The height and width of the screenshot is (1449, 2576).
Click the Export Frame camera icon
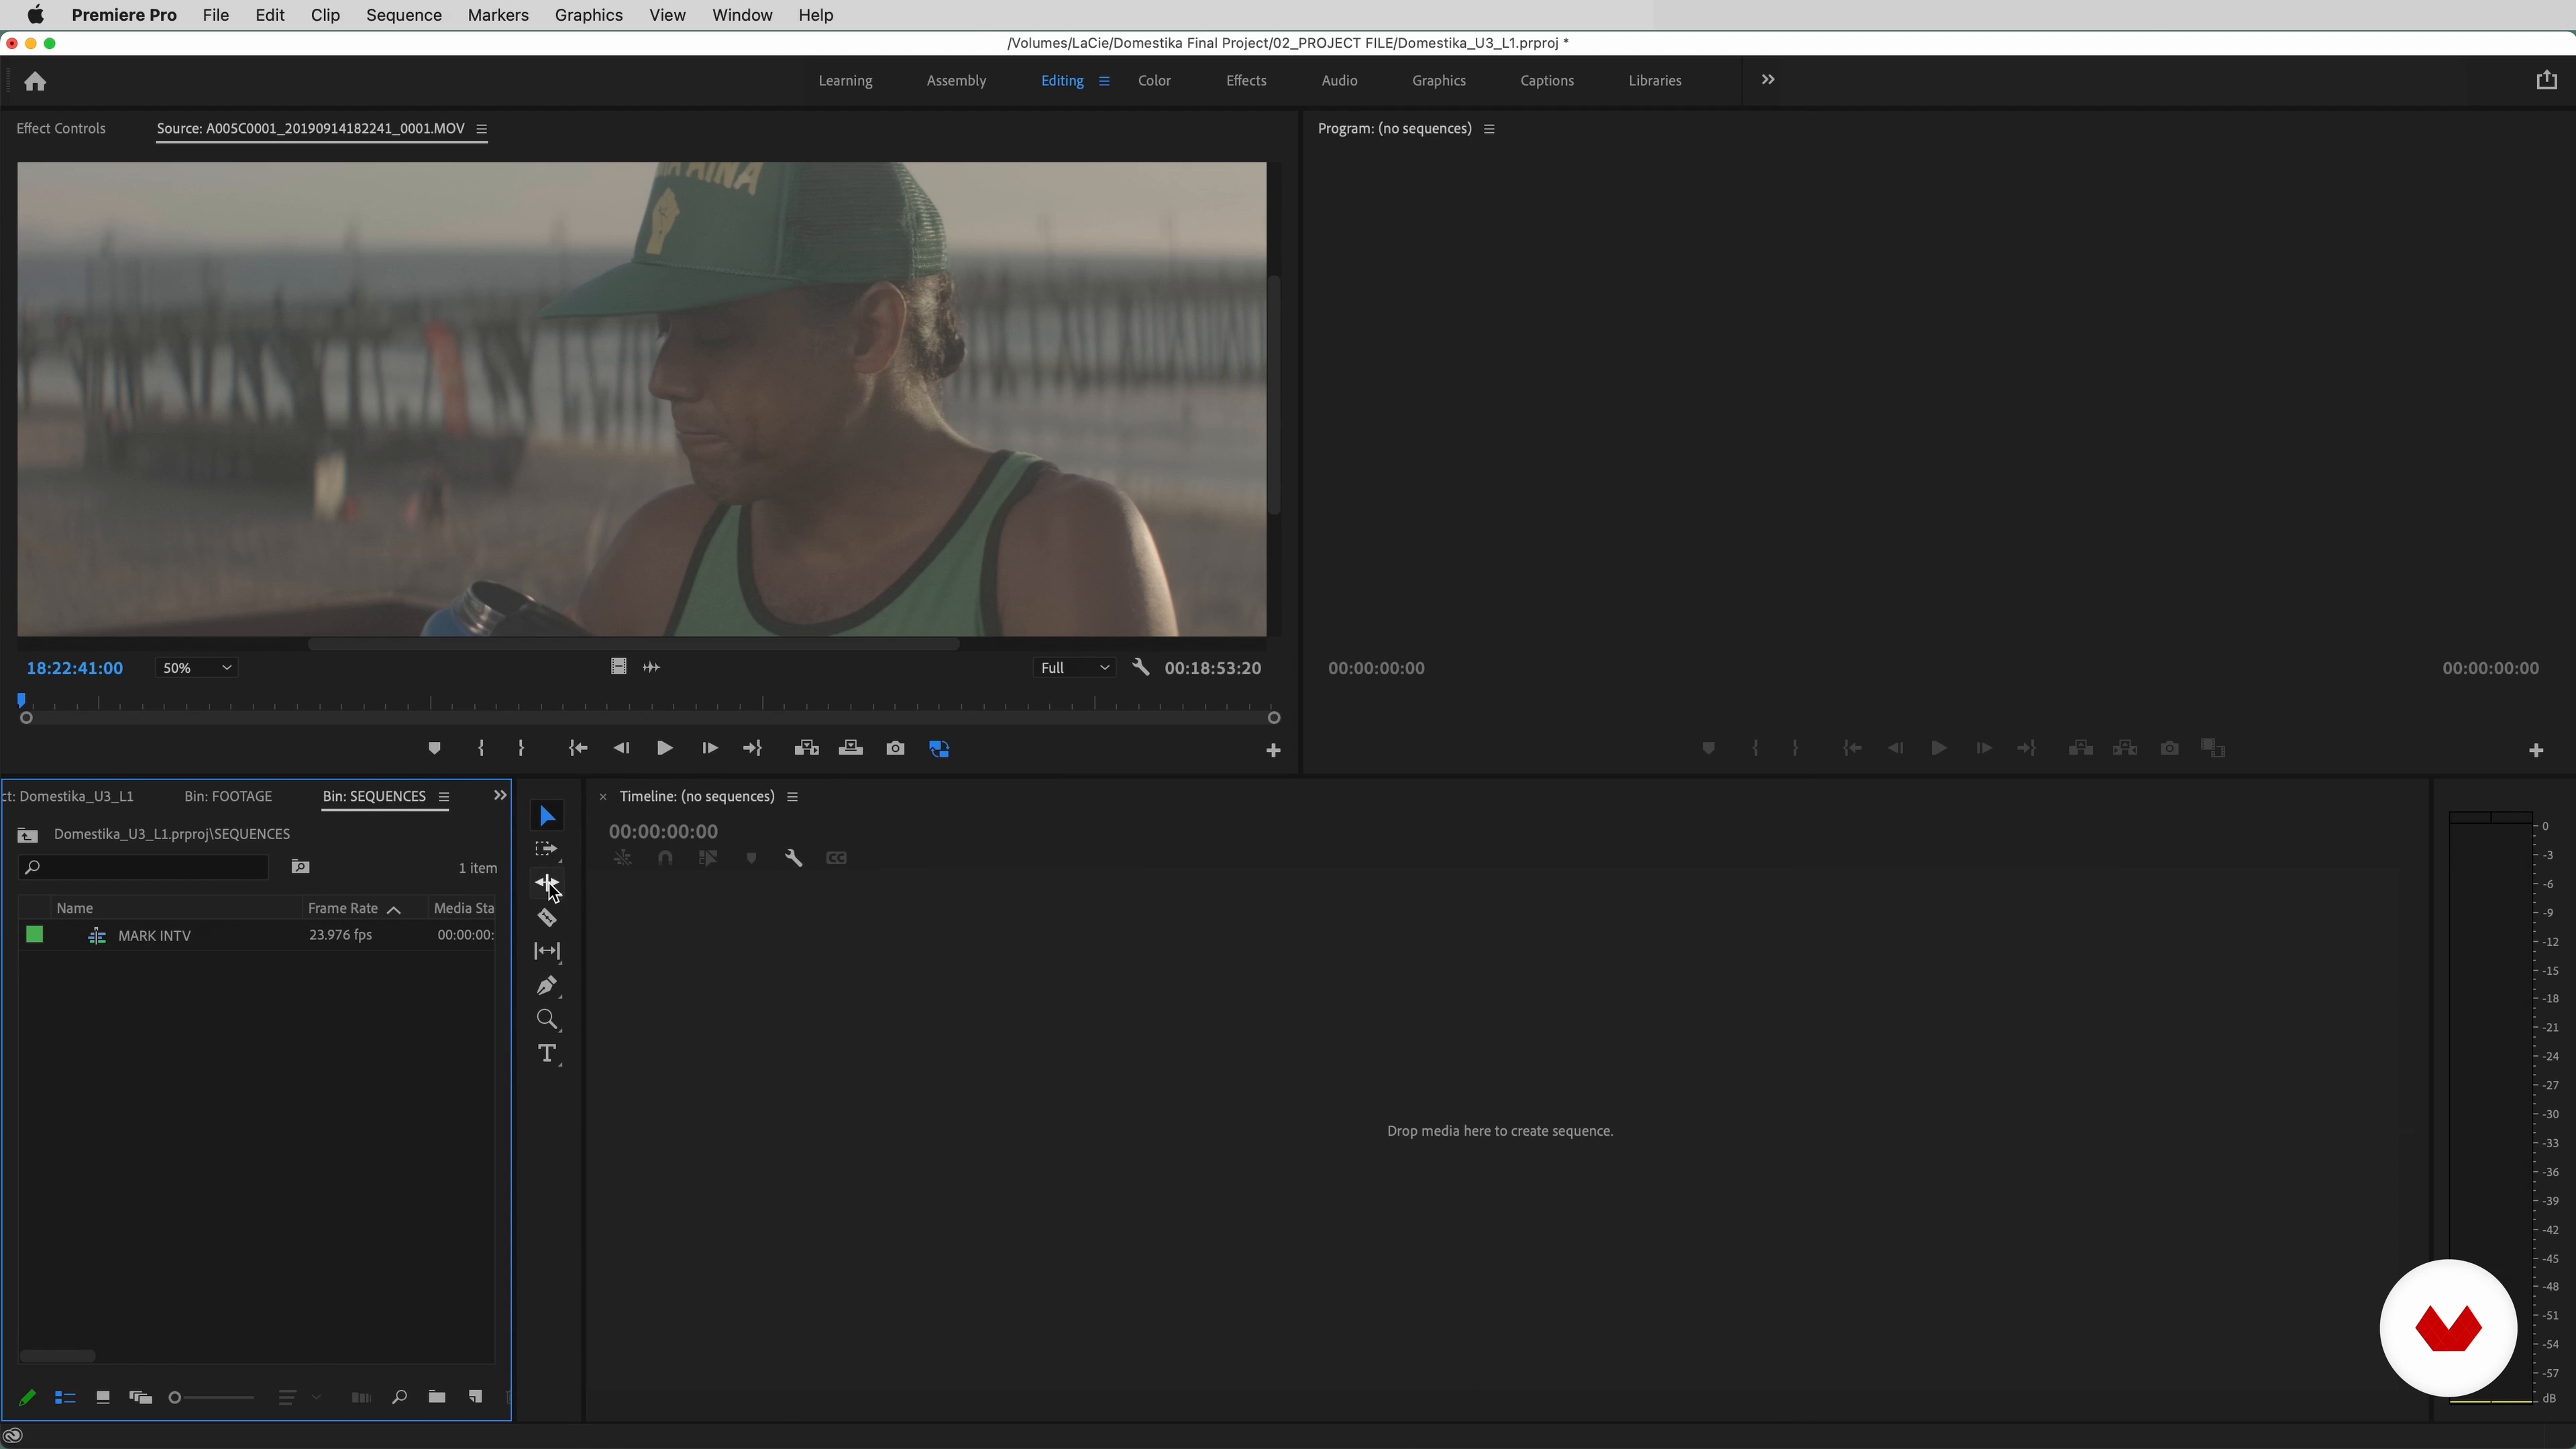(x=895, y=748)
